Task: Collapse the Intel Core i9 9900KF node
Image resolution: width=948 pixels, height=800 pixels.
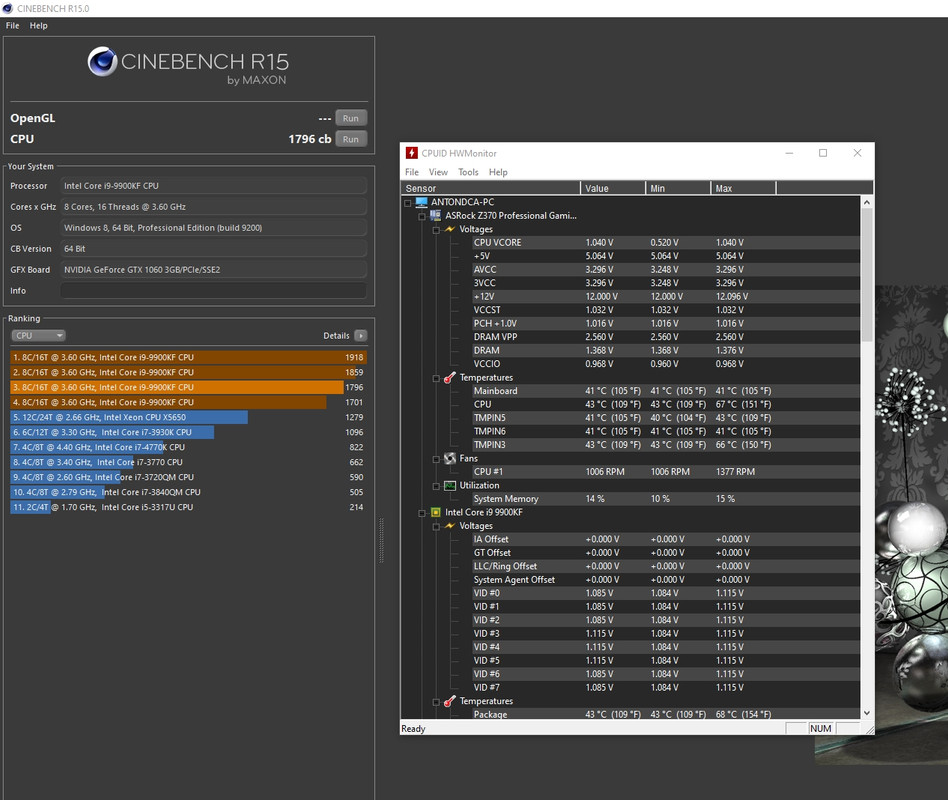Action: [x=422, y=513]
